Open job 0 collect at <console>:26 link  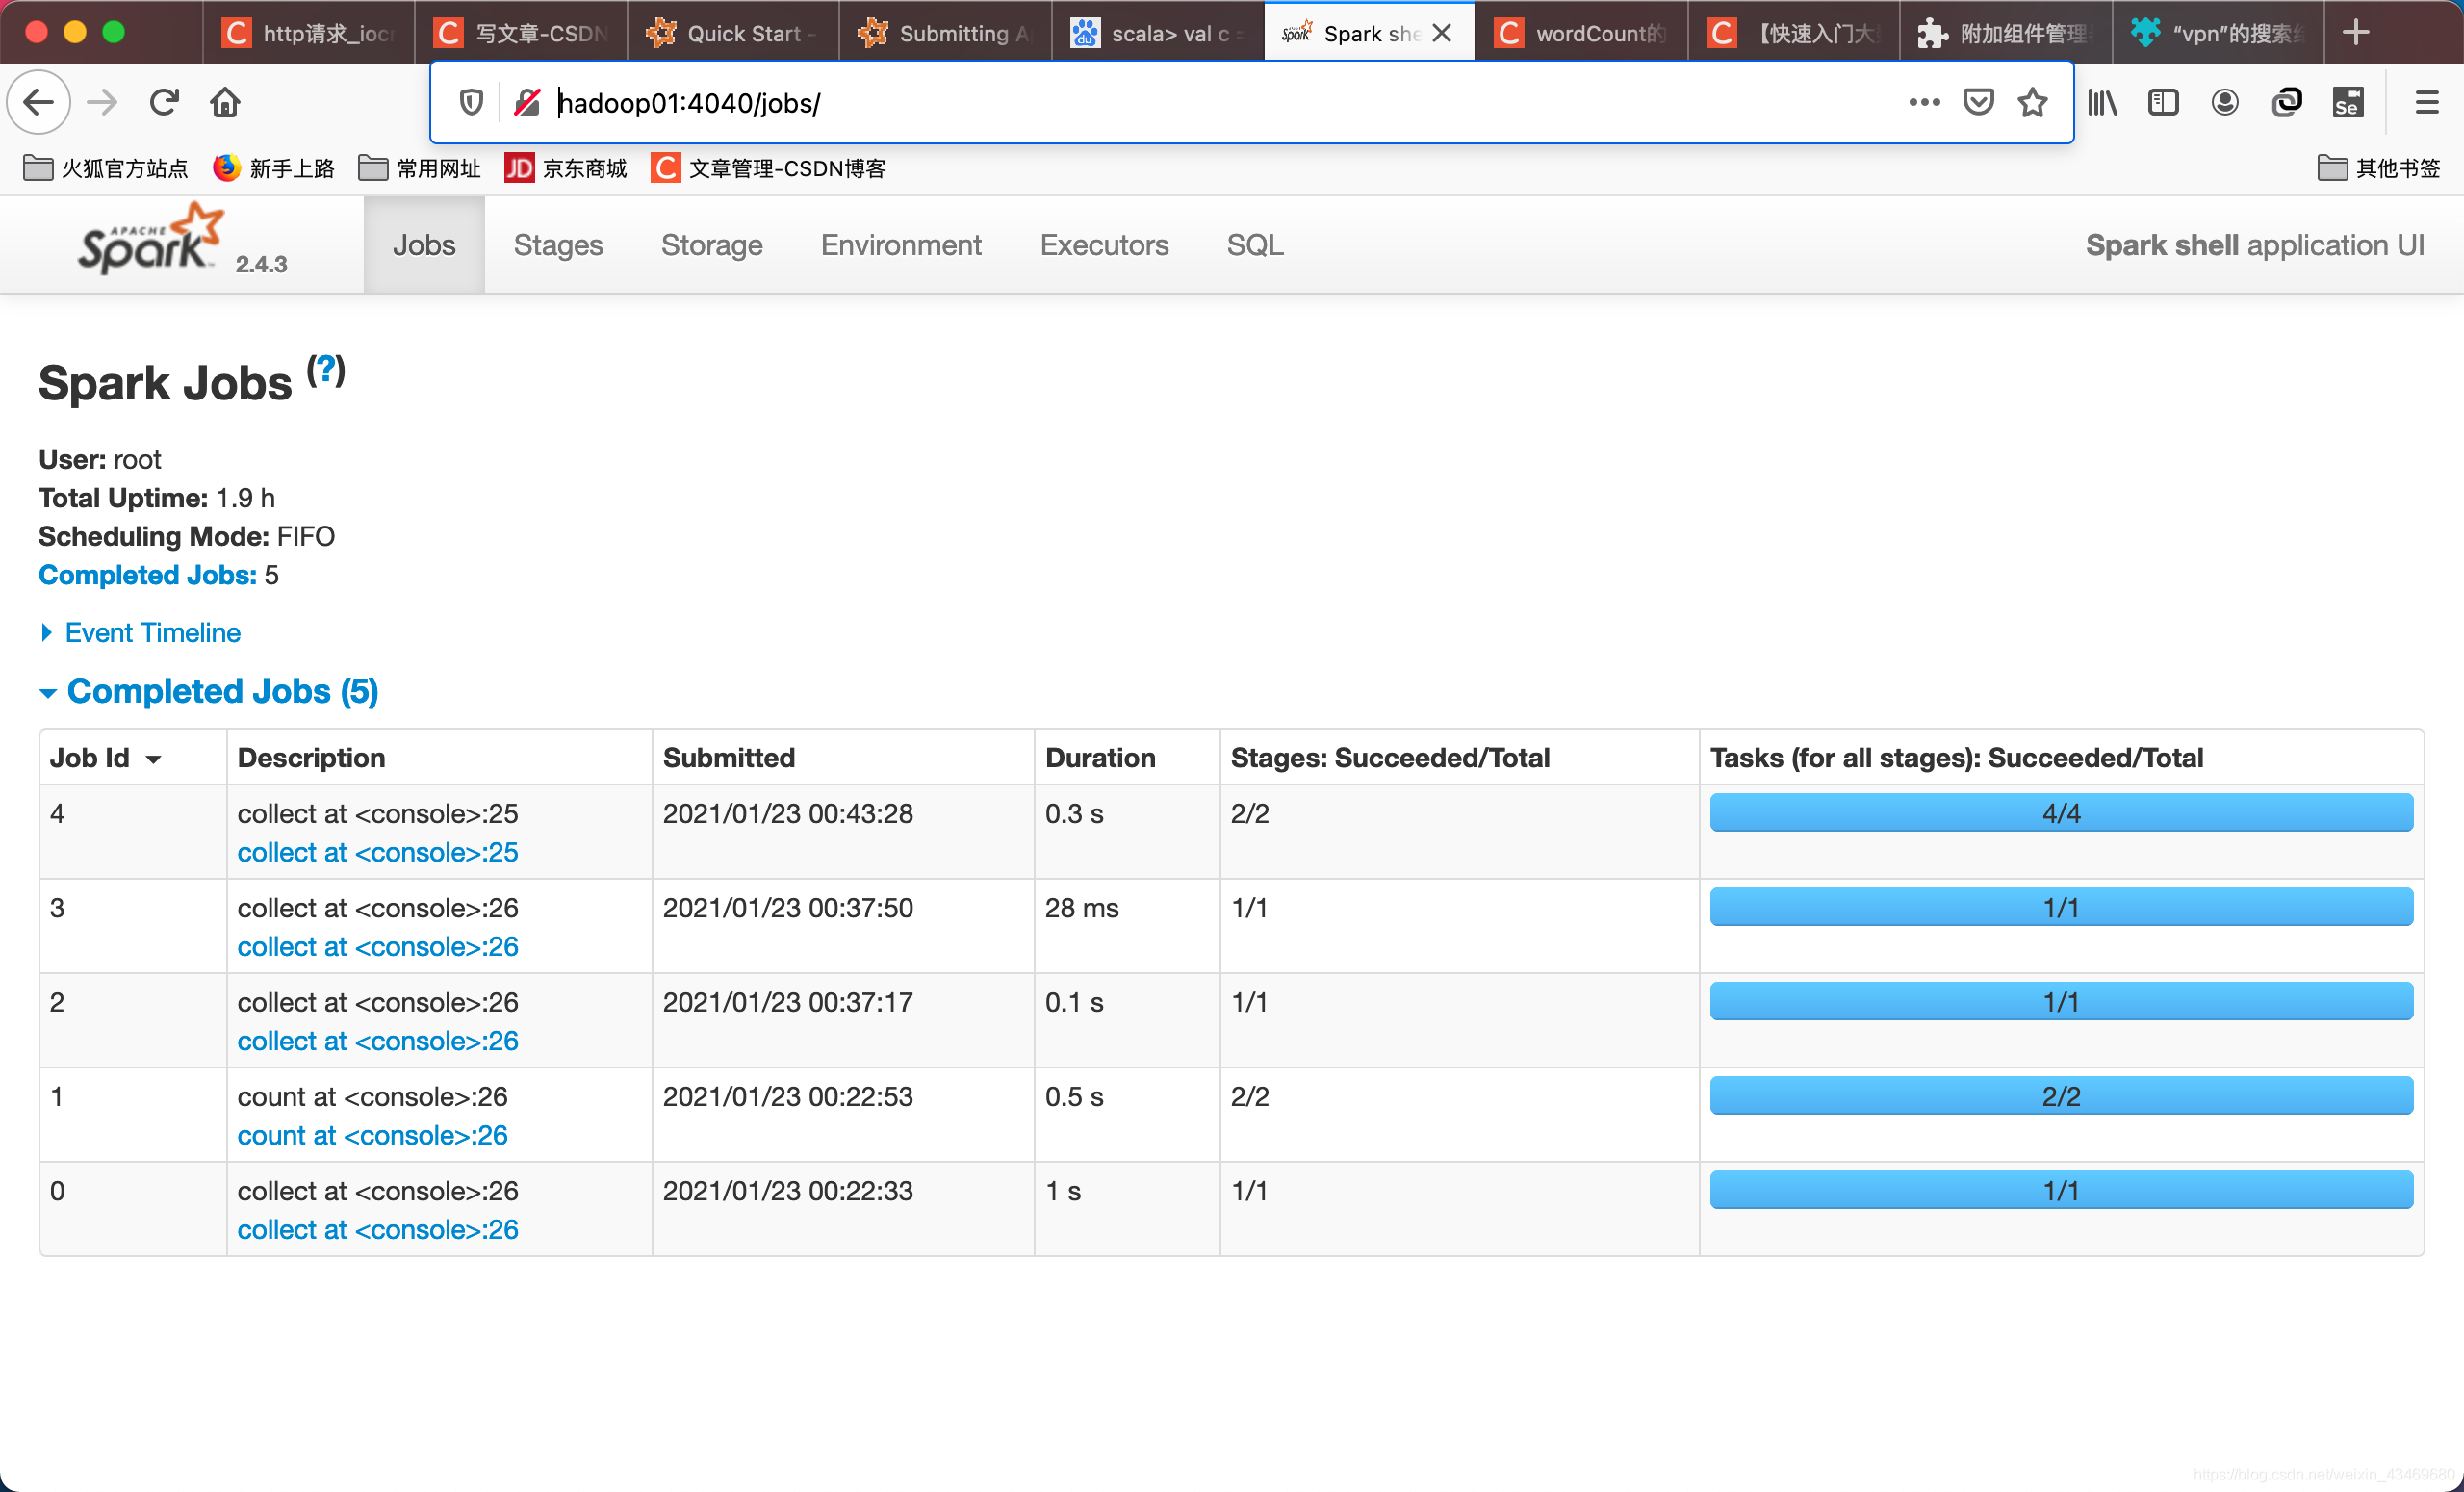377,1229
